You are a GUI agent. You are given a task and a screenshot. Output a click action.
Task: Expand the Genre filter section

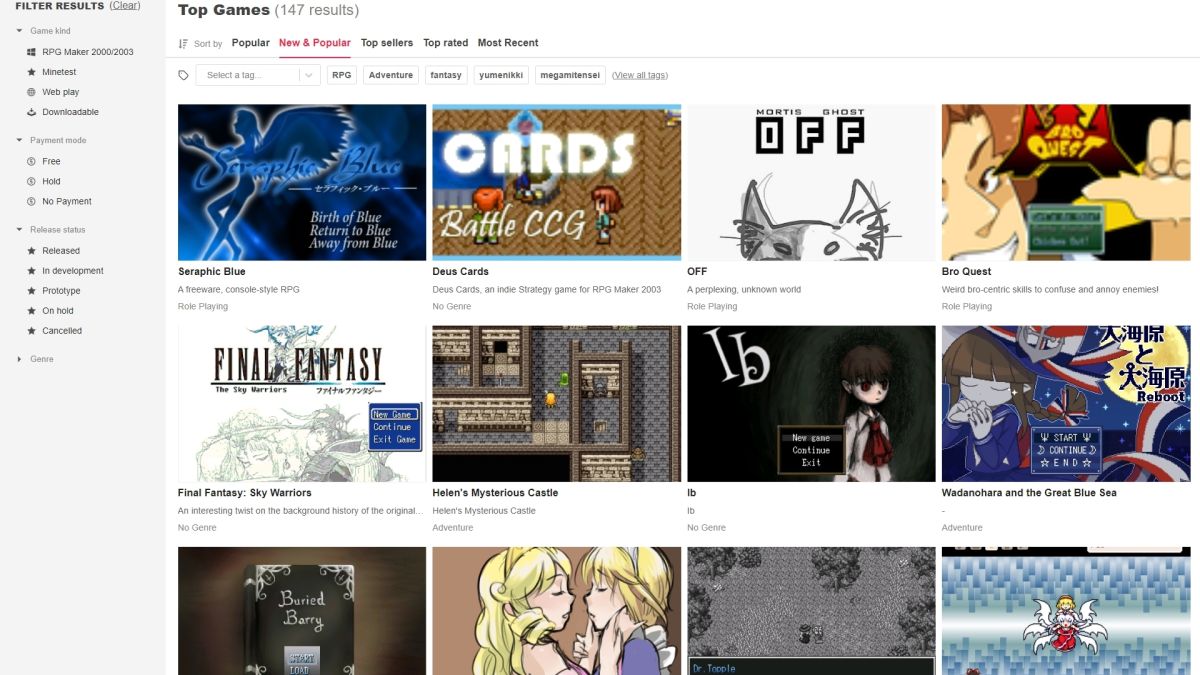[x=41, y=359]
